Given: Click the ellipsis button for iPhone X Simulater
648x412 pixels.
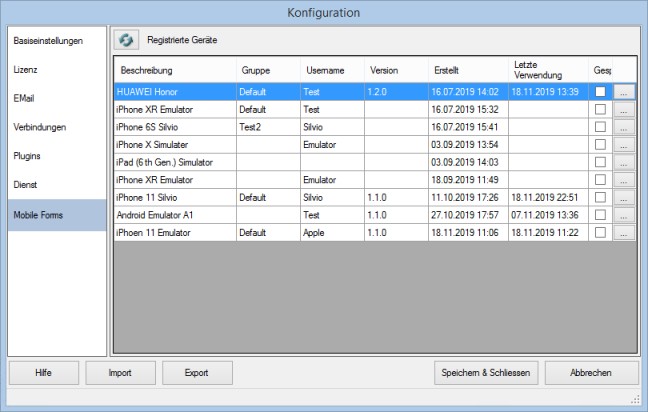Looking at the screenshot, I should tap(624, 145).
